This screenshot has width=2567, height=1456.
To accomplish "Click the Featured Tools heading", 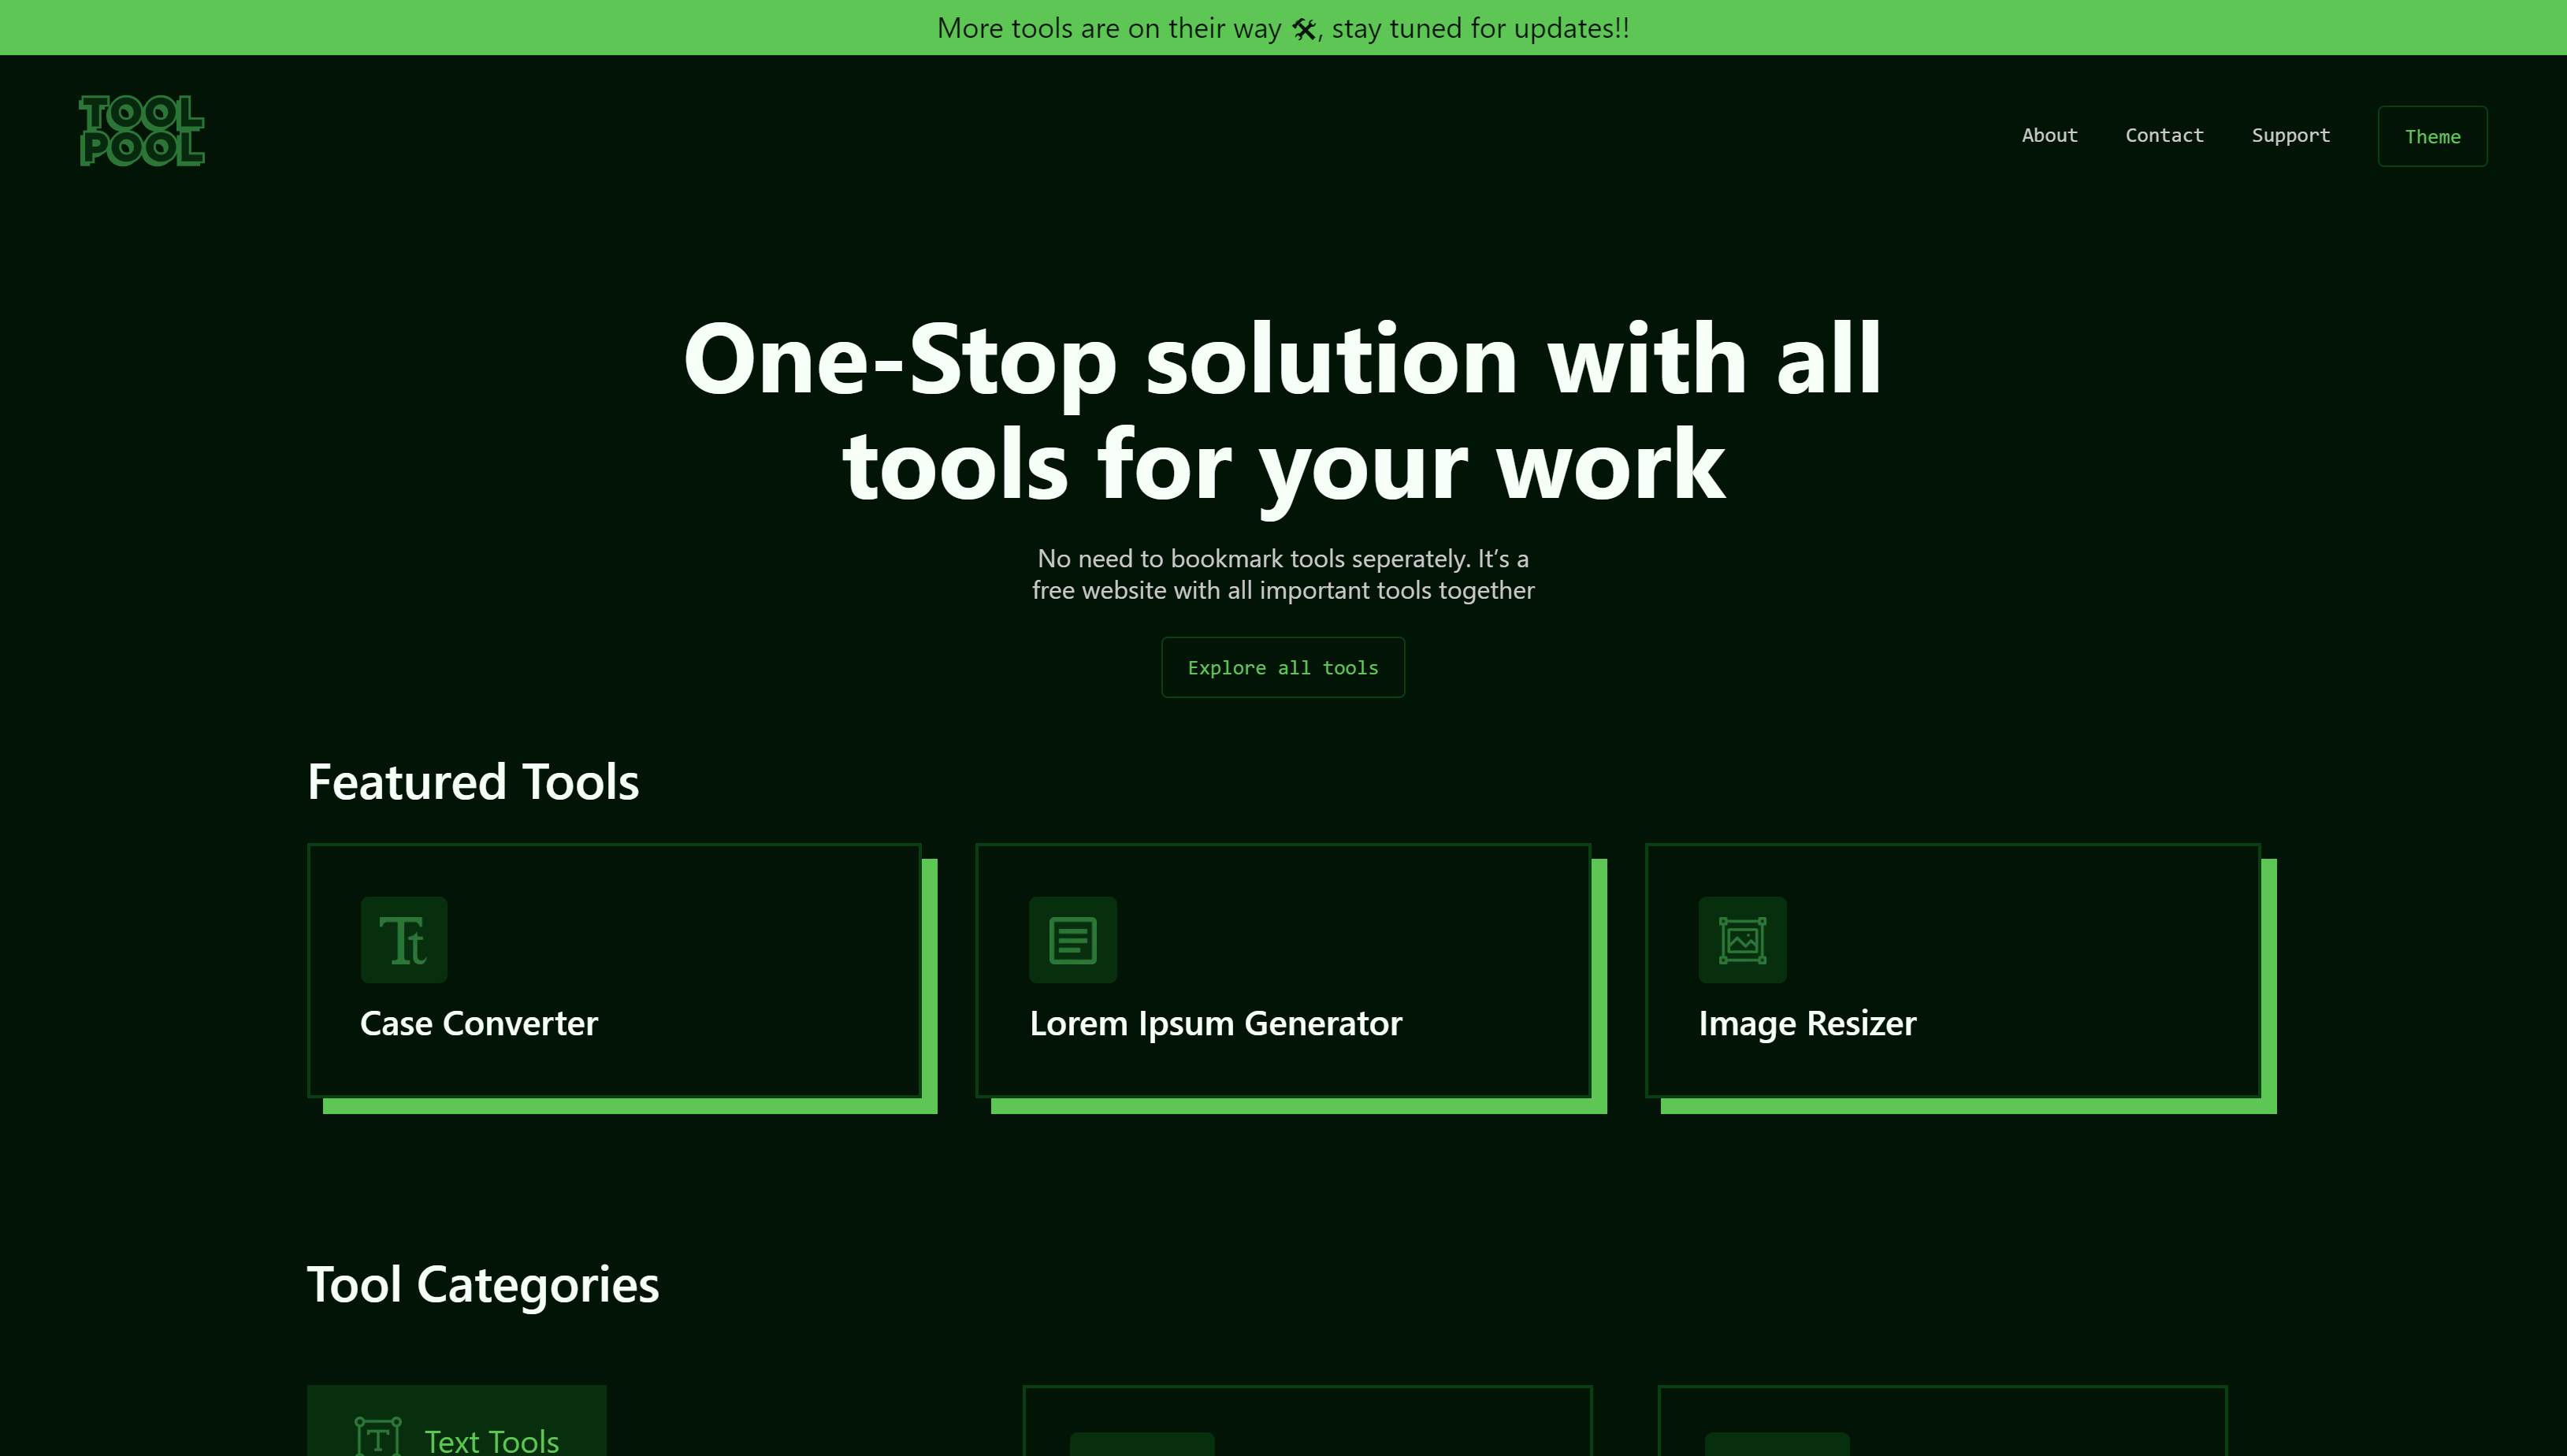I will (473, 782).
